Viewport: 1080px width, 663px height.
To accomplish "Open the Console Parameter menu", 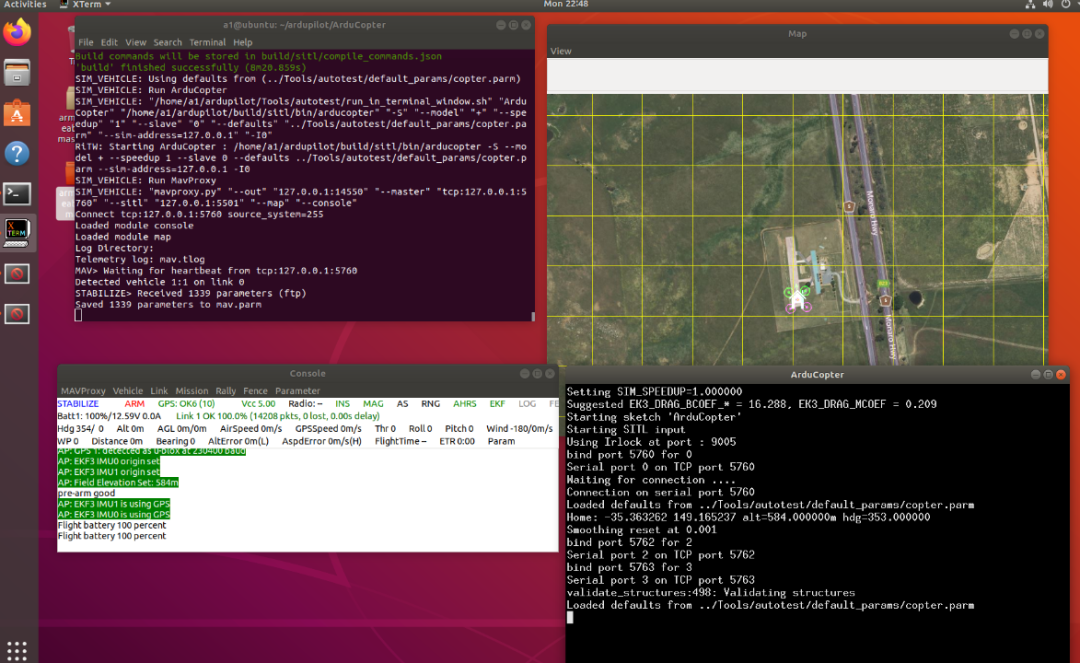I will 298,391.
